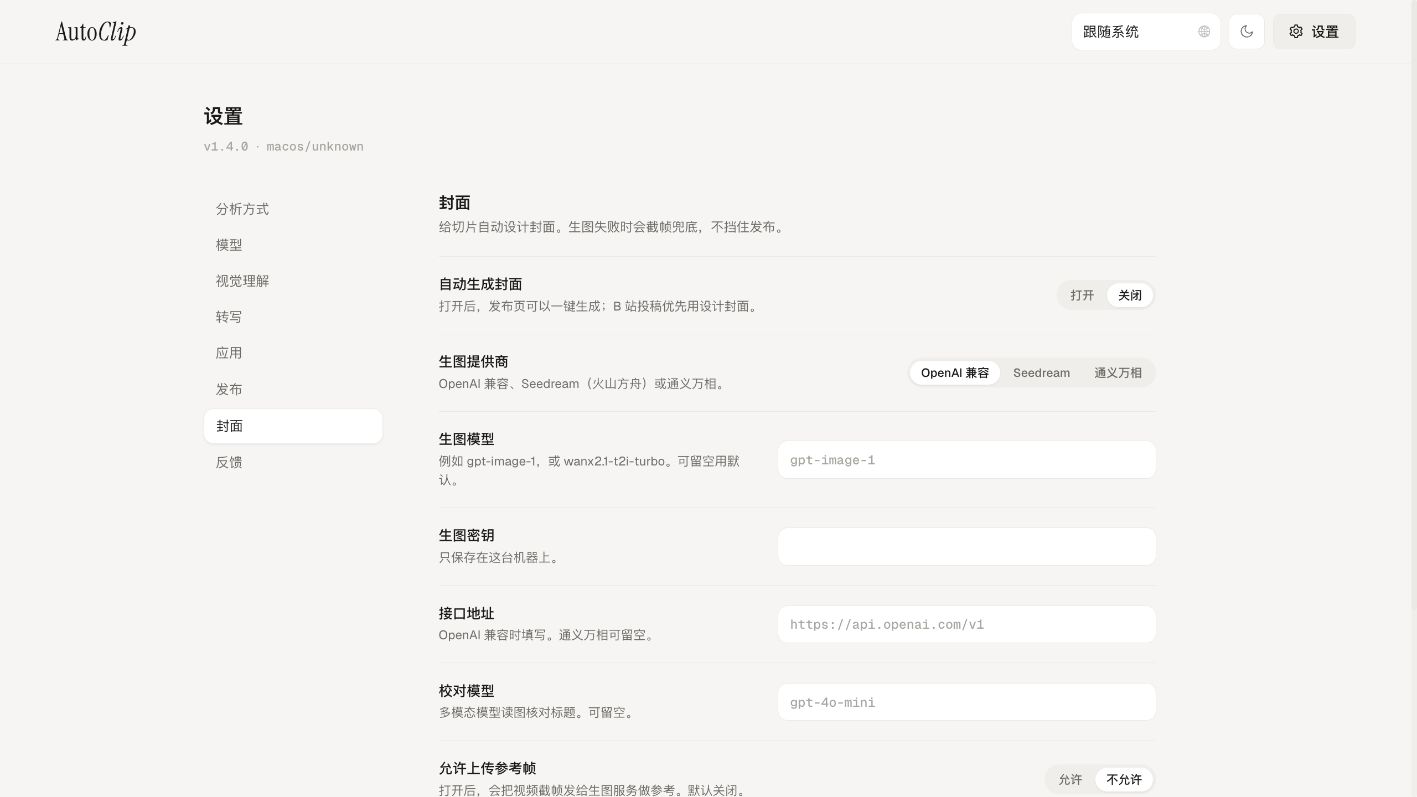
Task: Click description 多模态模型读图核对标题。可留空。
Action: (538, 713)
